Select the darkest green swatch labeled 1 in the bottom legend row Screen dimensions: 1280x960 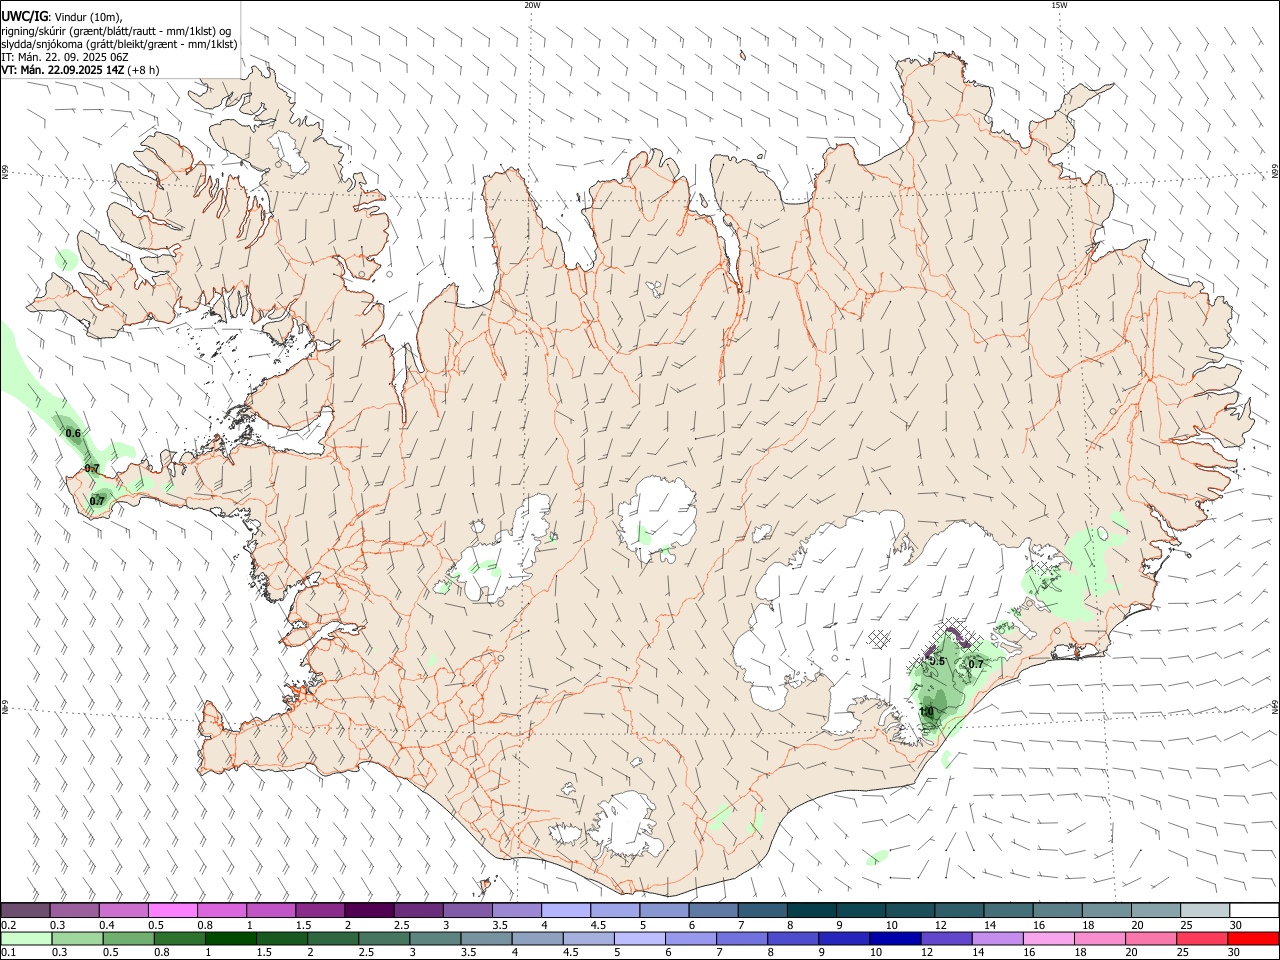(231, 938)
